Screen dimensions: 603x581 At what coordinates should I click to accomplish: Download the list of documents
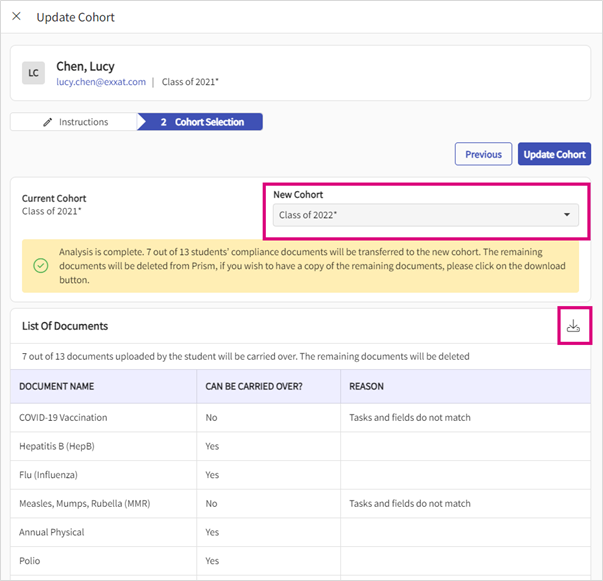click(x=573, y=326)
